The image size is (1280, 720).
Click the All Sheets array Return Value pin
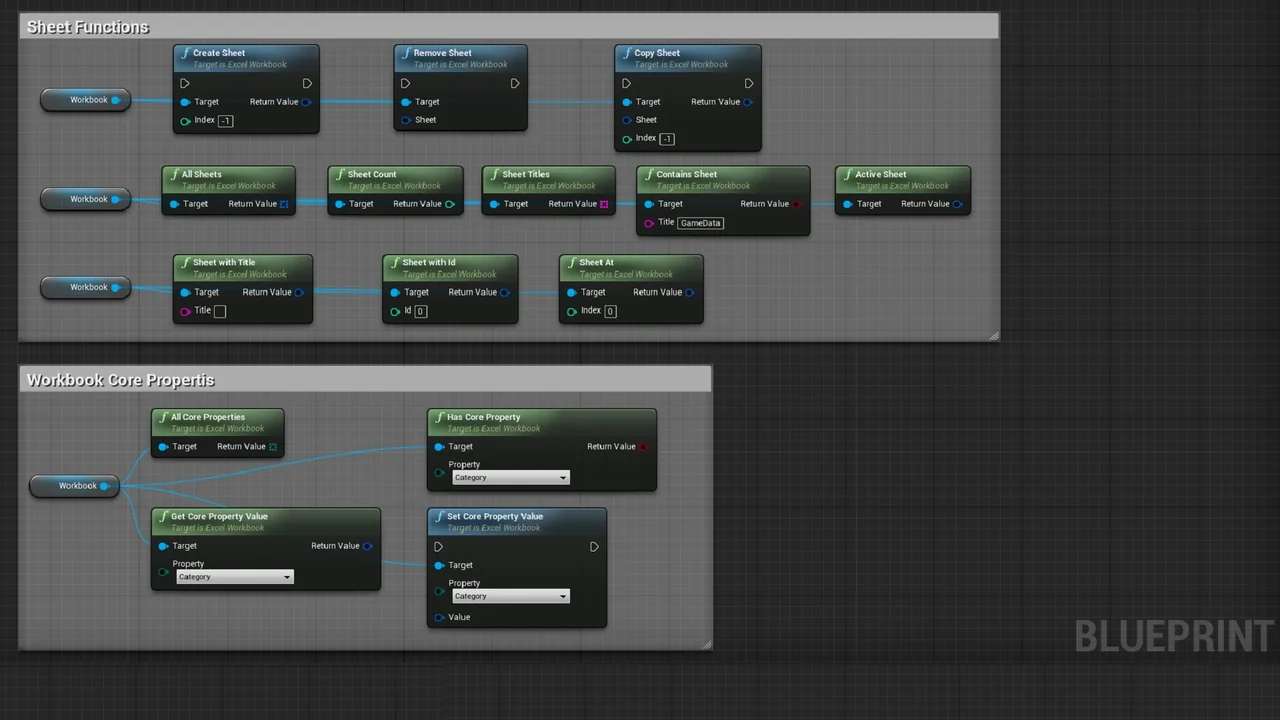(284, 204)
